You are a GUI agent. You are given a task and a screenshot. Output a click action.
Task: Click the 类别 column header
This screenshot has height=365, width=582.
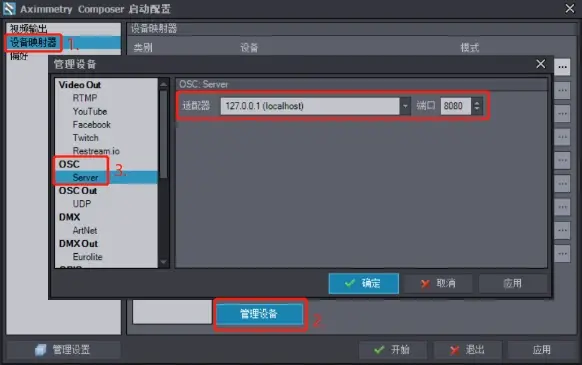[x=143, y=48]
